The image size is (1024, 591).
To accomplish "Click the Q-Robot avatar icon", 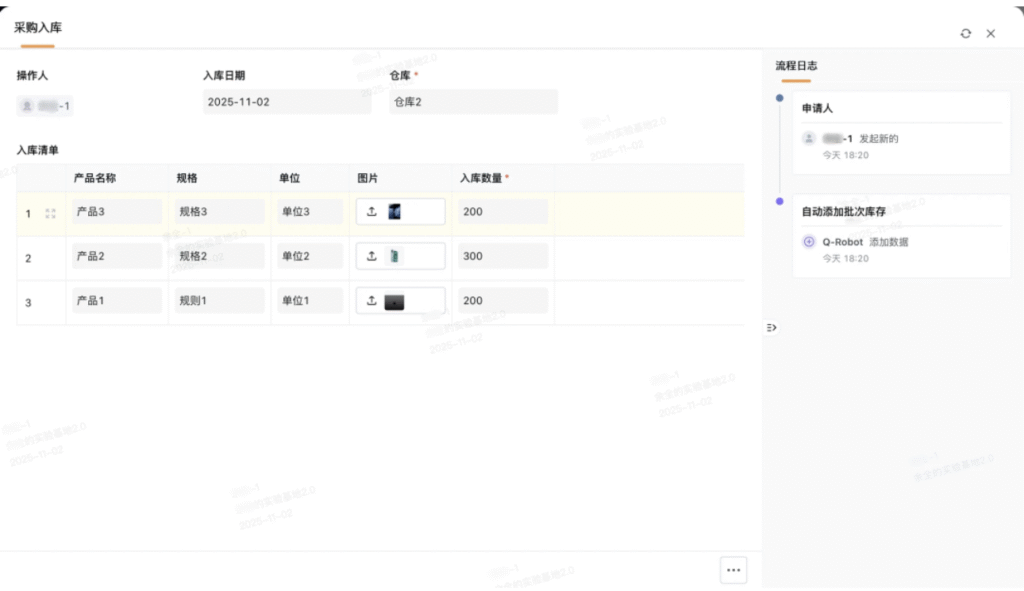I will (809, 242).
